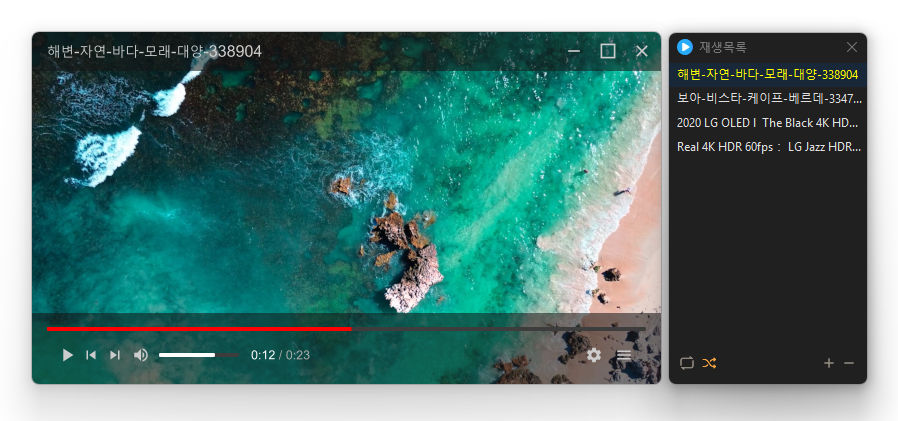This screenshot has width=898, height=421.
Task: Close the 재생목록 playlist panel
Action: (851, 47)
